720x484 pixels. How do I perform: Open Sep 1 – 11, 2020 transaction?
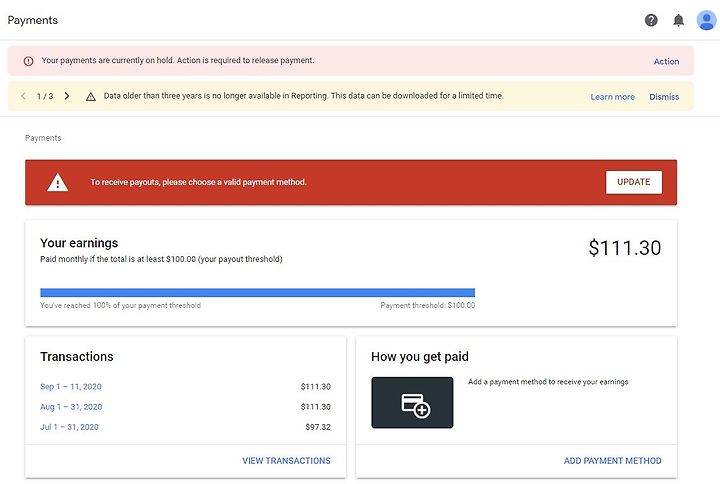click(71, 387)
